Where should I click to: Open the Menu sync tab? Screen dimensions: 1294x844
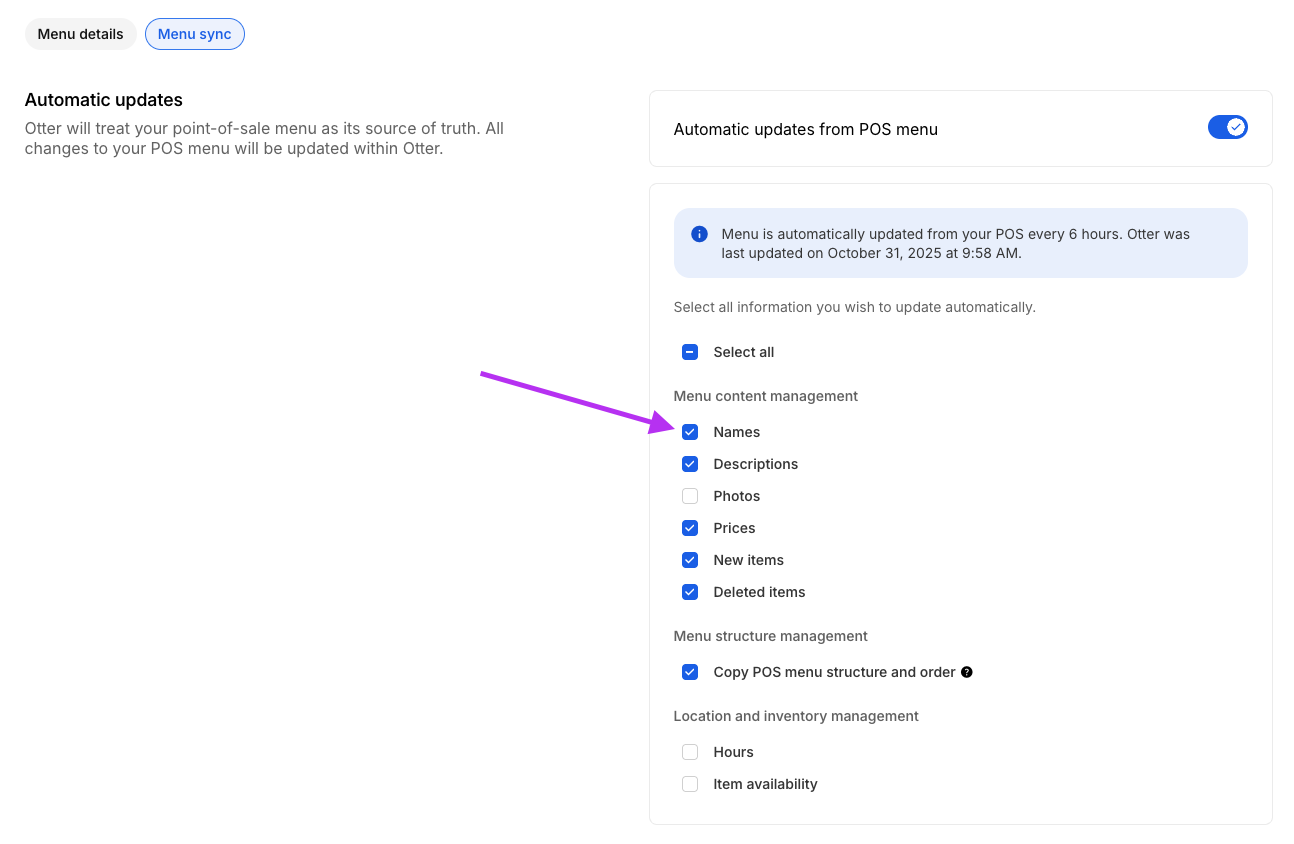tap(194, 34)
